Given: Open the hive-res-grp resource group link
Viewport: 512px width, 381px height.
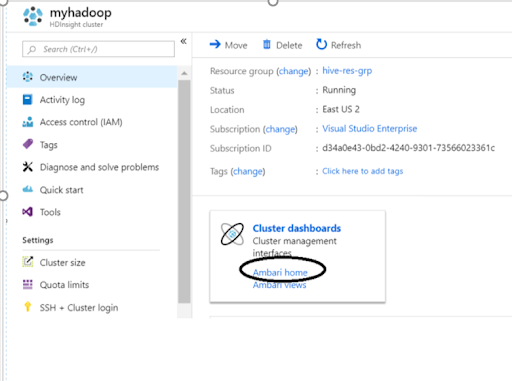Looking at the screenshot, I should [347, 71].
